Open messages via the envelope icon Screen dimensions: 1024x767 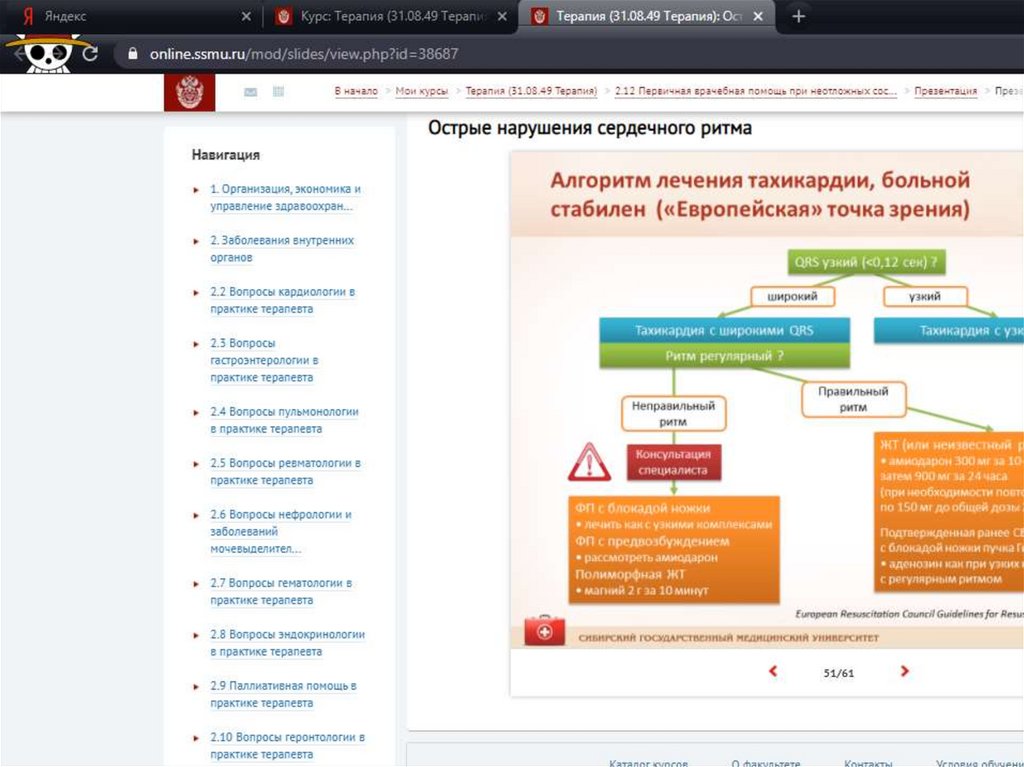250,92
